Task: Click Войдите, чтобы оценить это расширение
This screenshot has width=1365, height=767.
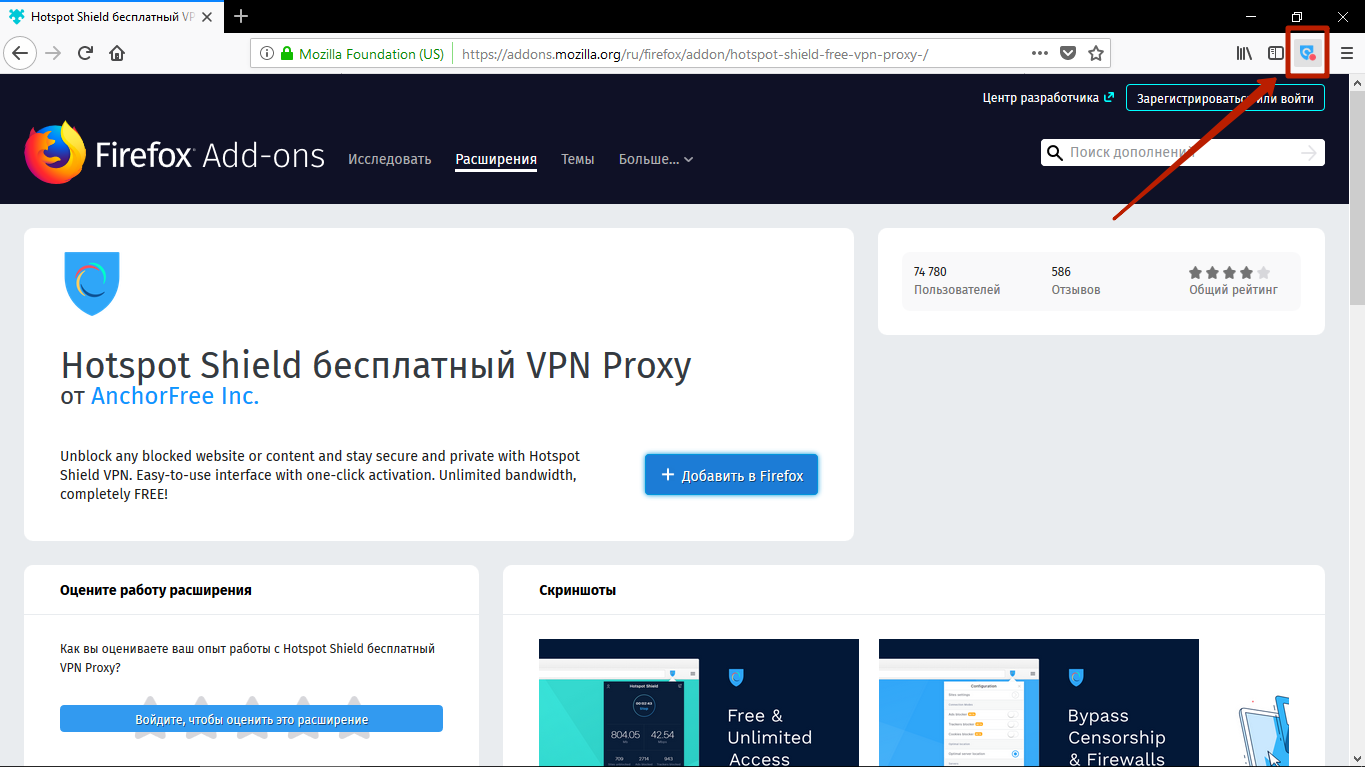Action: point(251,719)
